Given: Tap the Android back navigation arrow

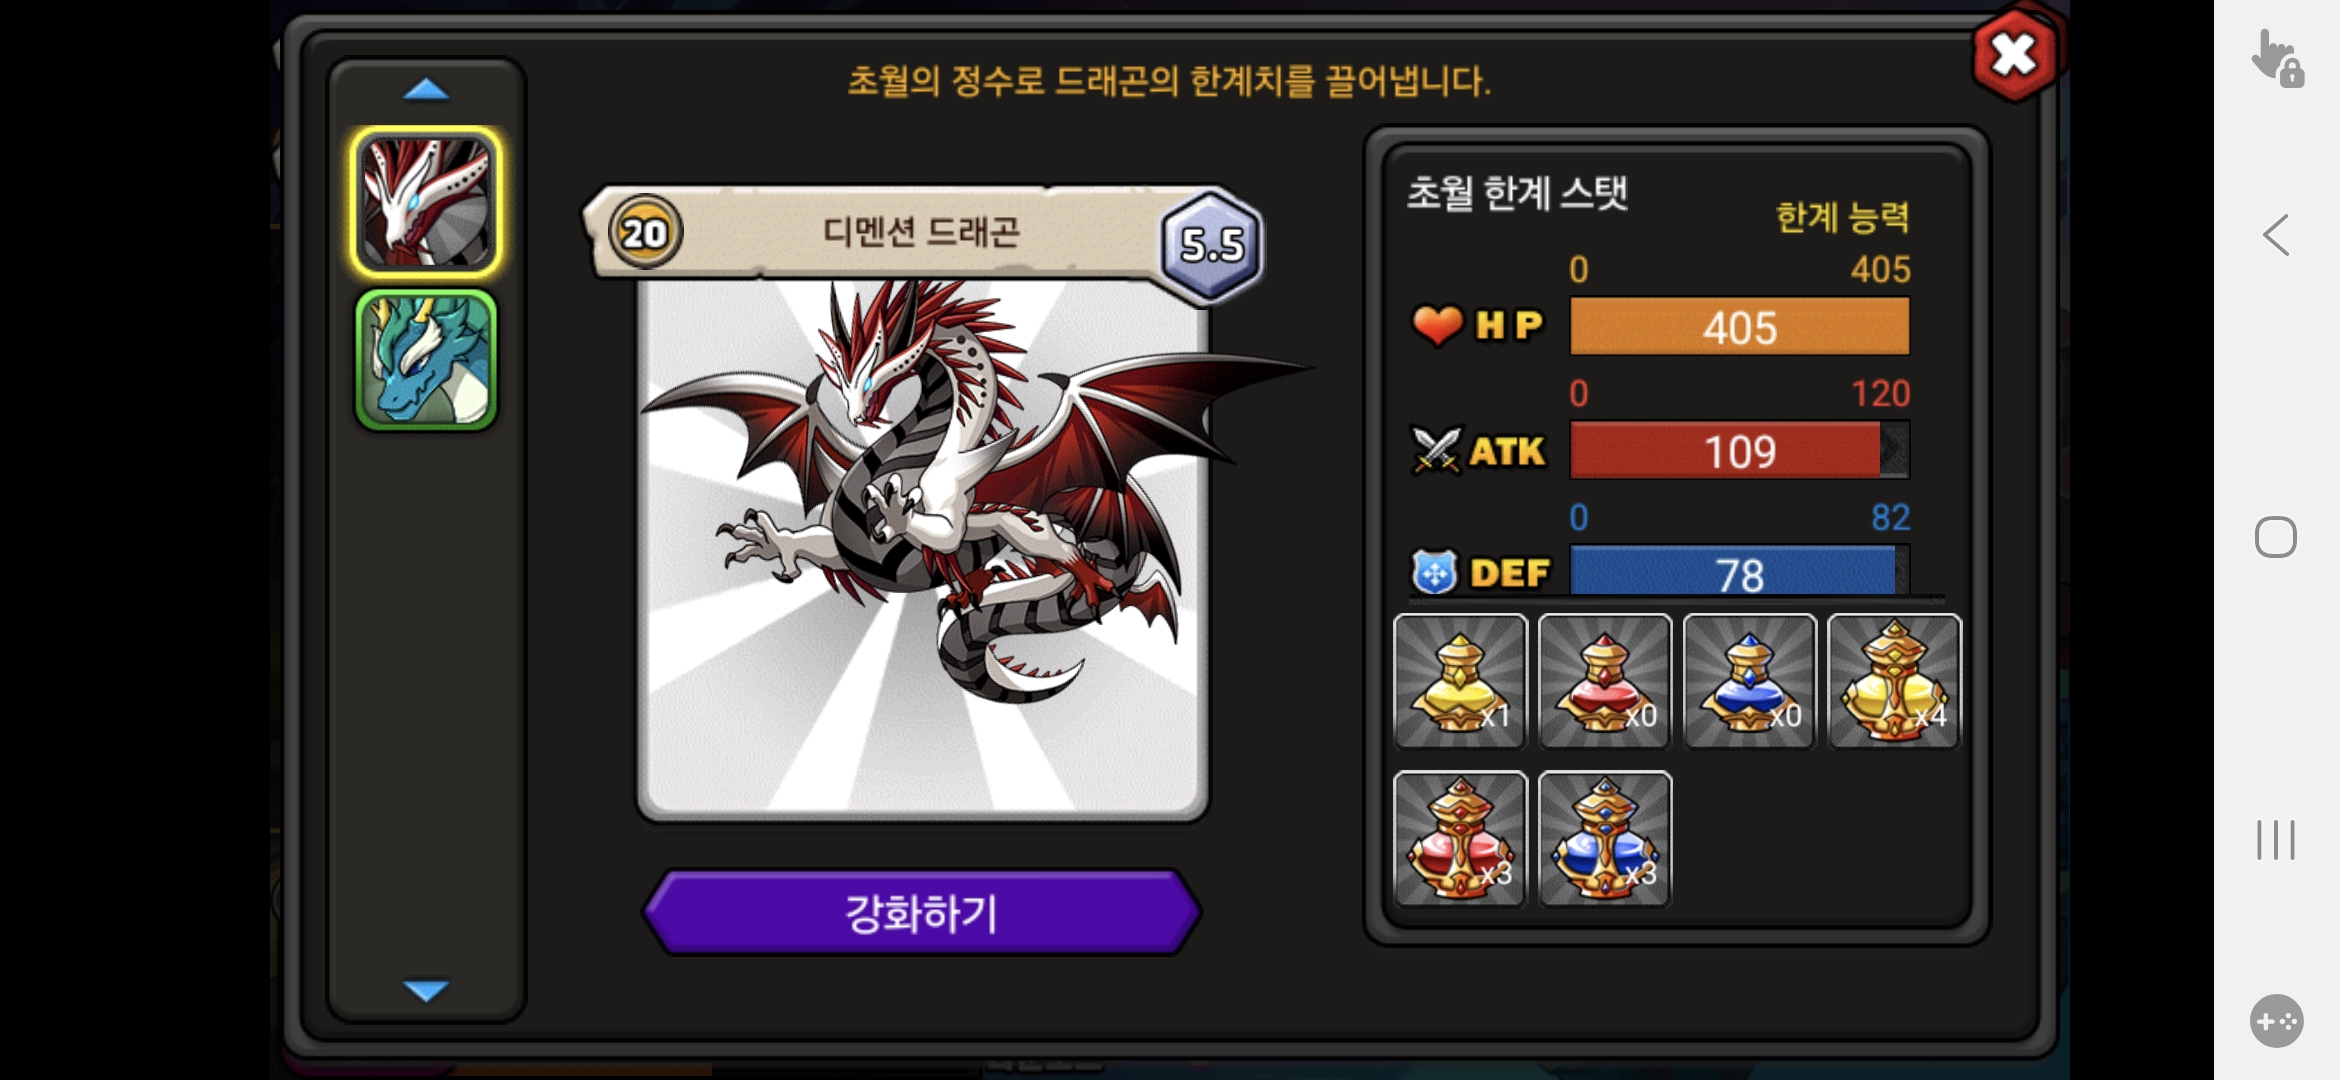Looking at the screenshot, I should pos(2276,235).
